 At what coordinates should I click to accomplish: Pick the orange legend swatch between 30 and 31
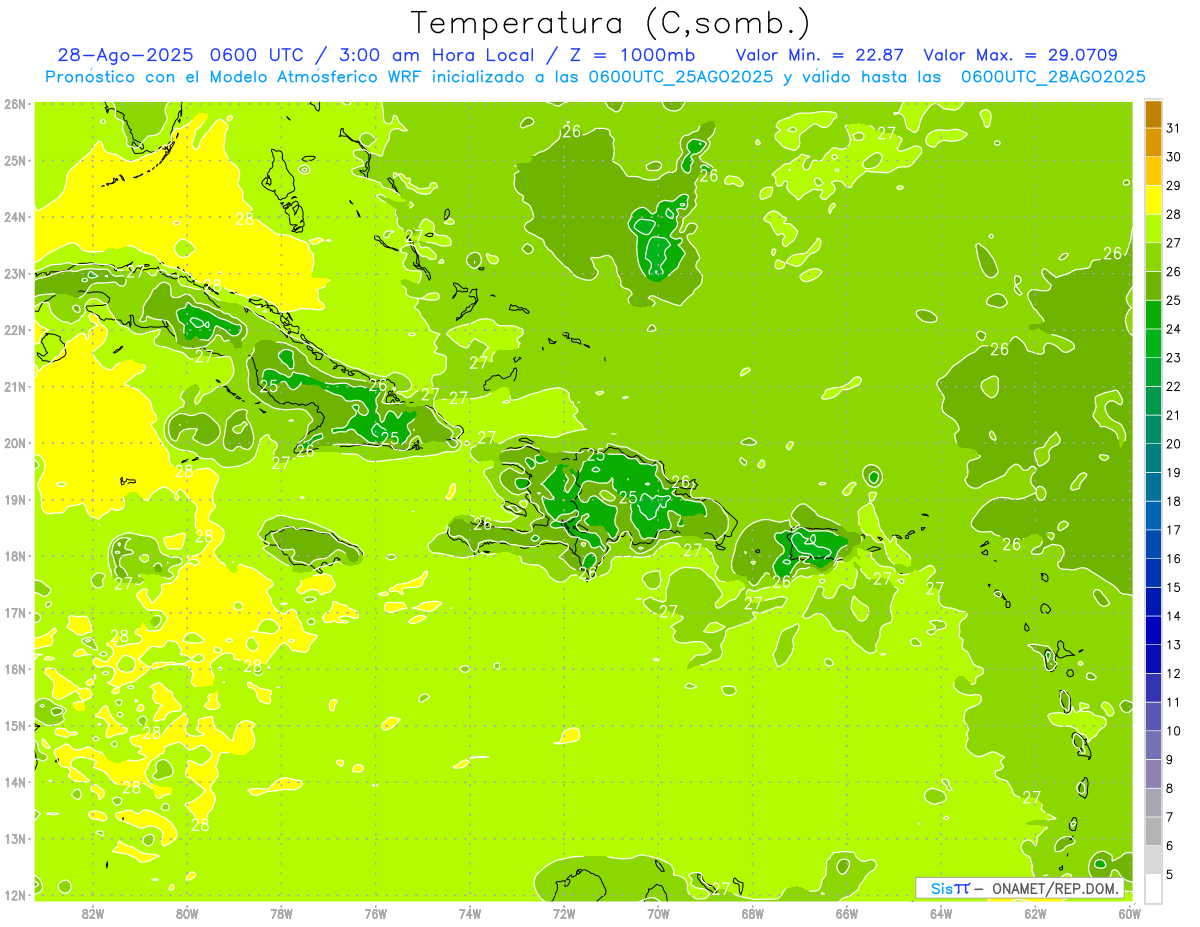1153,143
